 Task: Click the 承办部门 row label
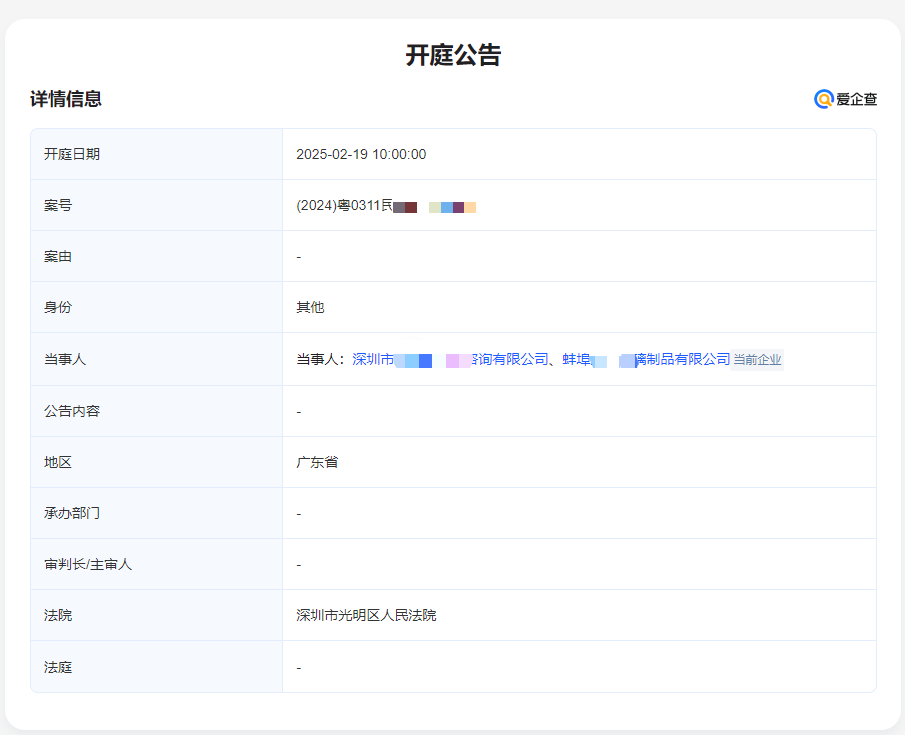point(72,513)
